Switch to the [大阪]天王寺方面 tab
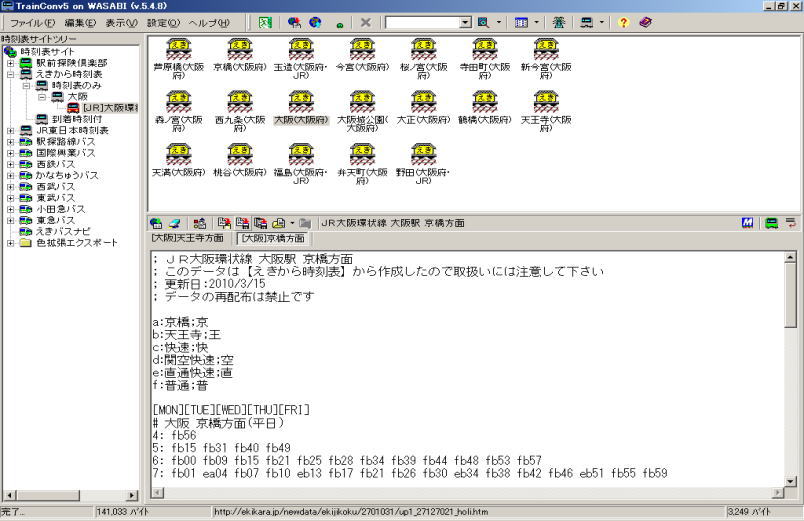This screenshot has width=804, height=521. [x=188, y=238]
